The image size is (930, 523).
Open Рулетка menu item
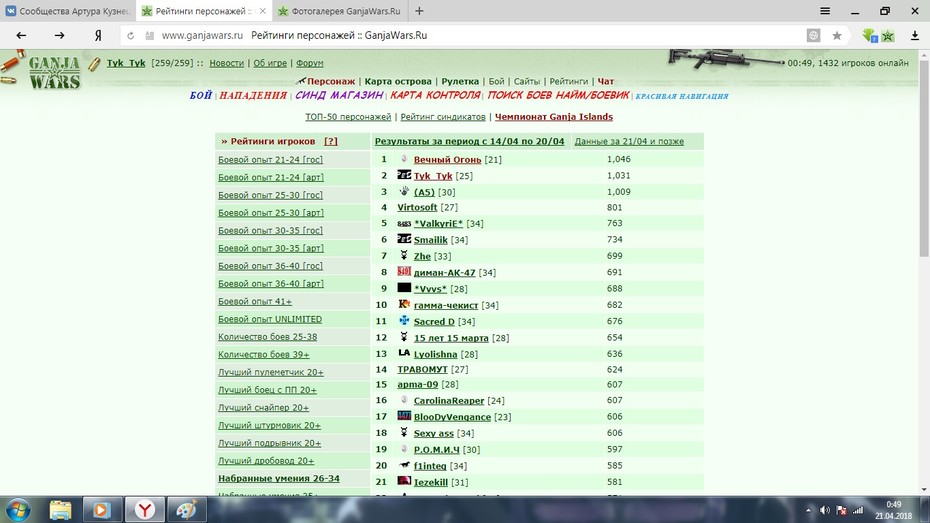click(460, 81)
